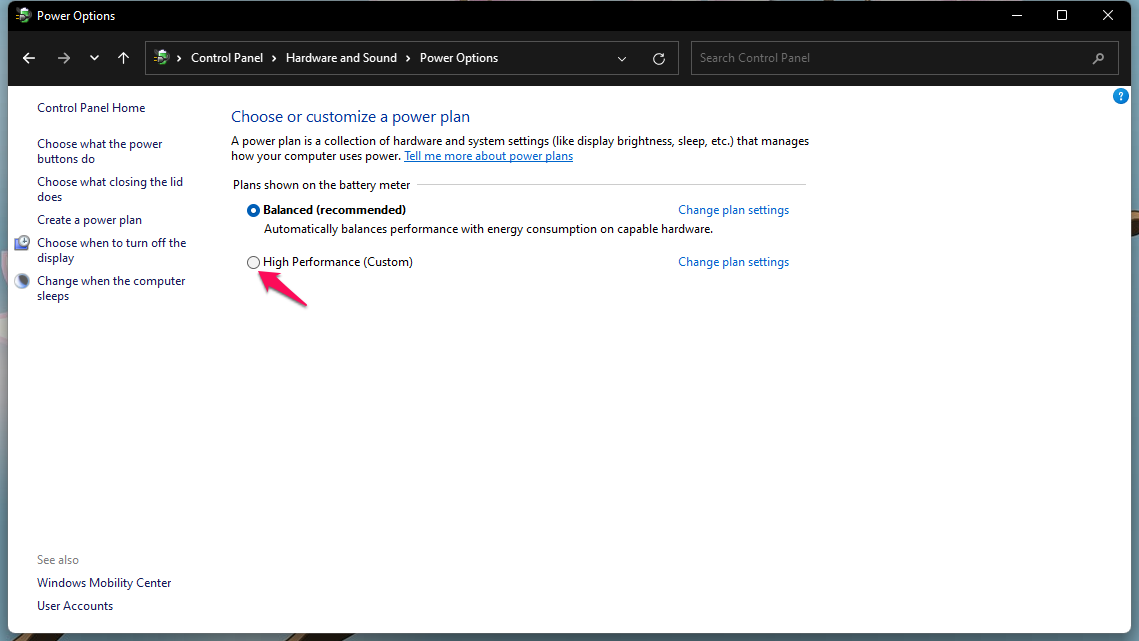This screenshot has height=641, width=1139.
Task: Click the Control Panel icon in address bar
Action: click(162, 57)
